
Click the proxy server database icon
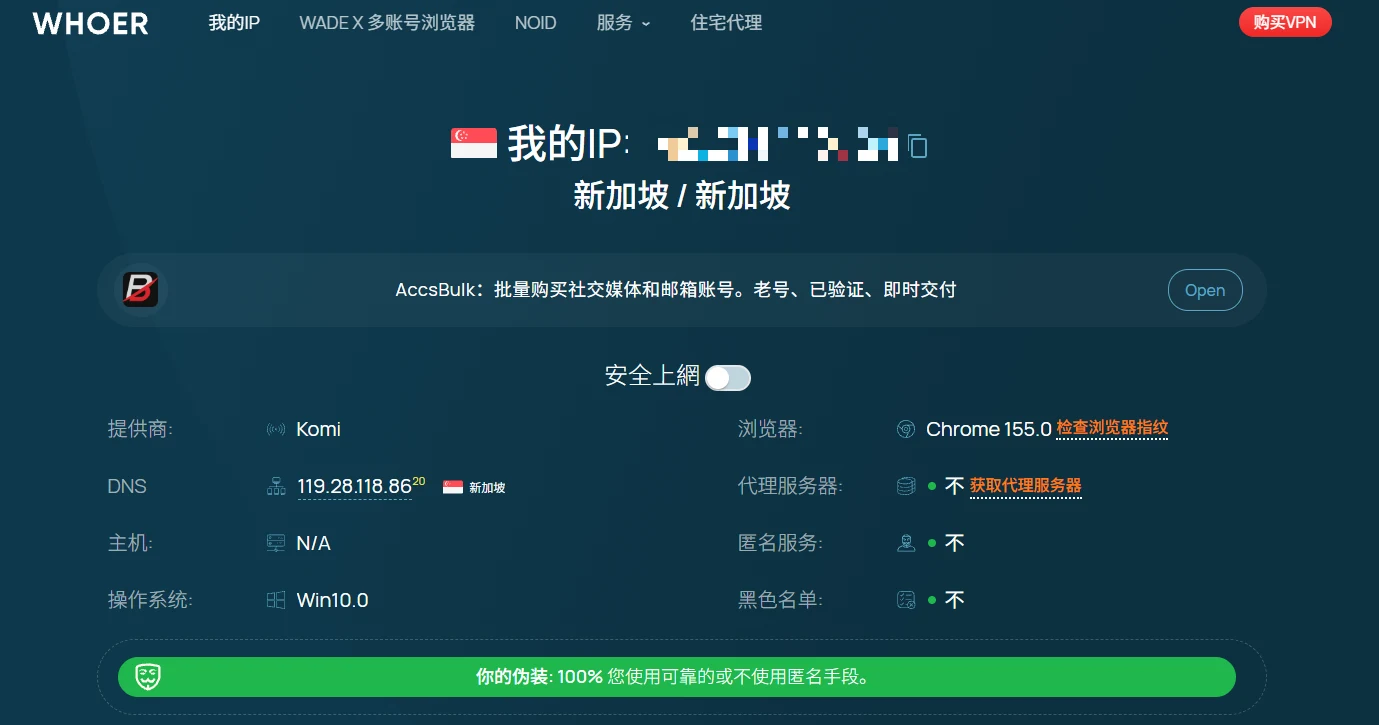(906, 487)
